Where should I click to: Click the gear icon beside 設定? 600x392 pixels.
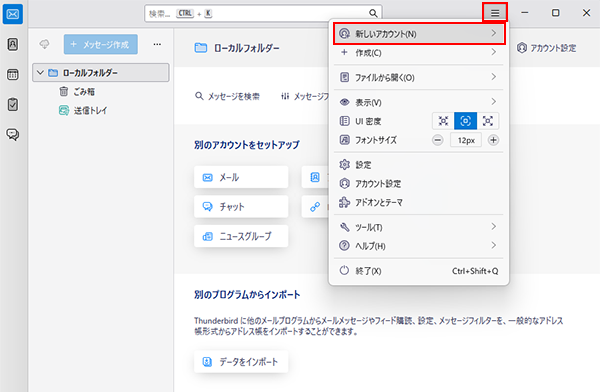[344, 165]
